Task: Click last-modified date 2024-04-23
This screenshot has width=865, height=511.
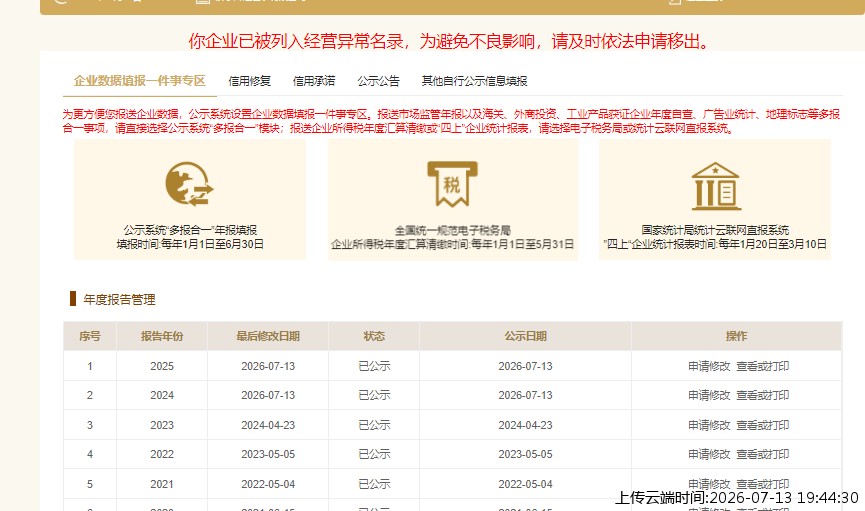Action: click(268, 425)
